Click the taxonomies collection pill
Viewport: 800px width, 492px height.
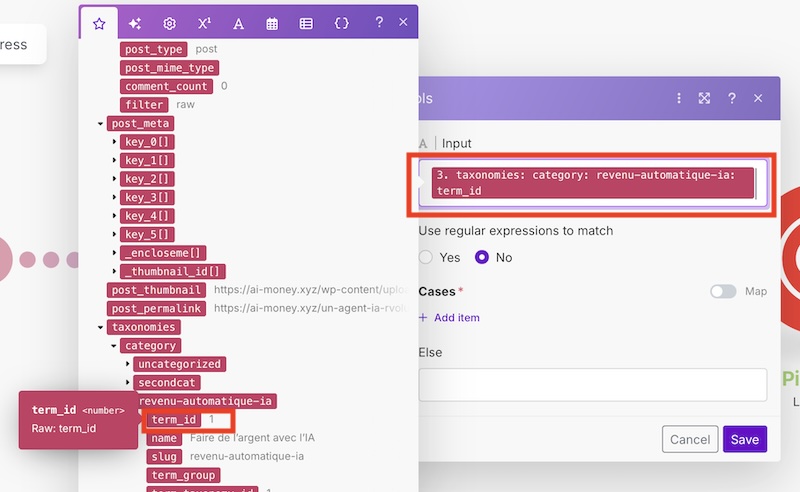point(143,327)
